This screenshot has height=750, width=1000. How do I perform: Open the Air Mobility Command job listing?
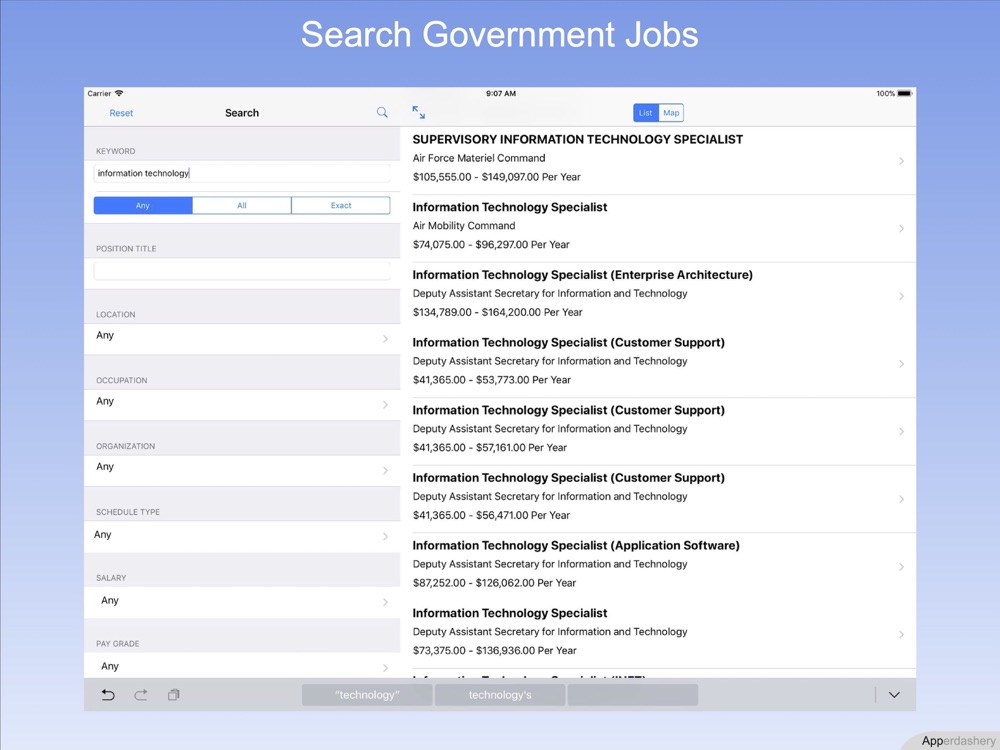click(x=658, y=228)
